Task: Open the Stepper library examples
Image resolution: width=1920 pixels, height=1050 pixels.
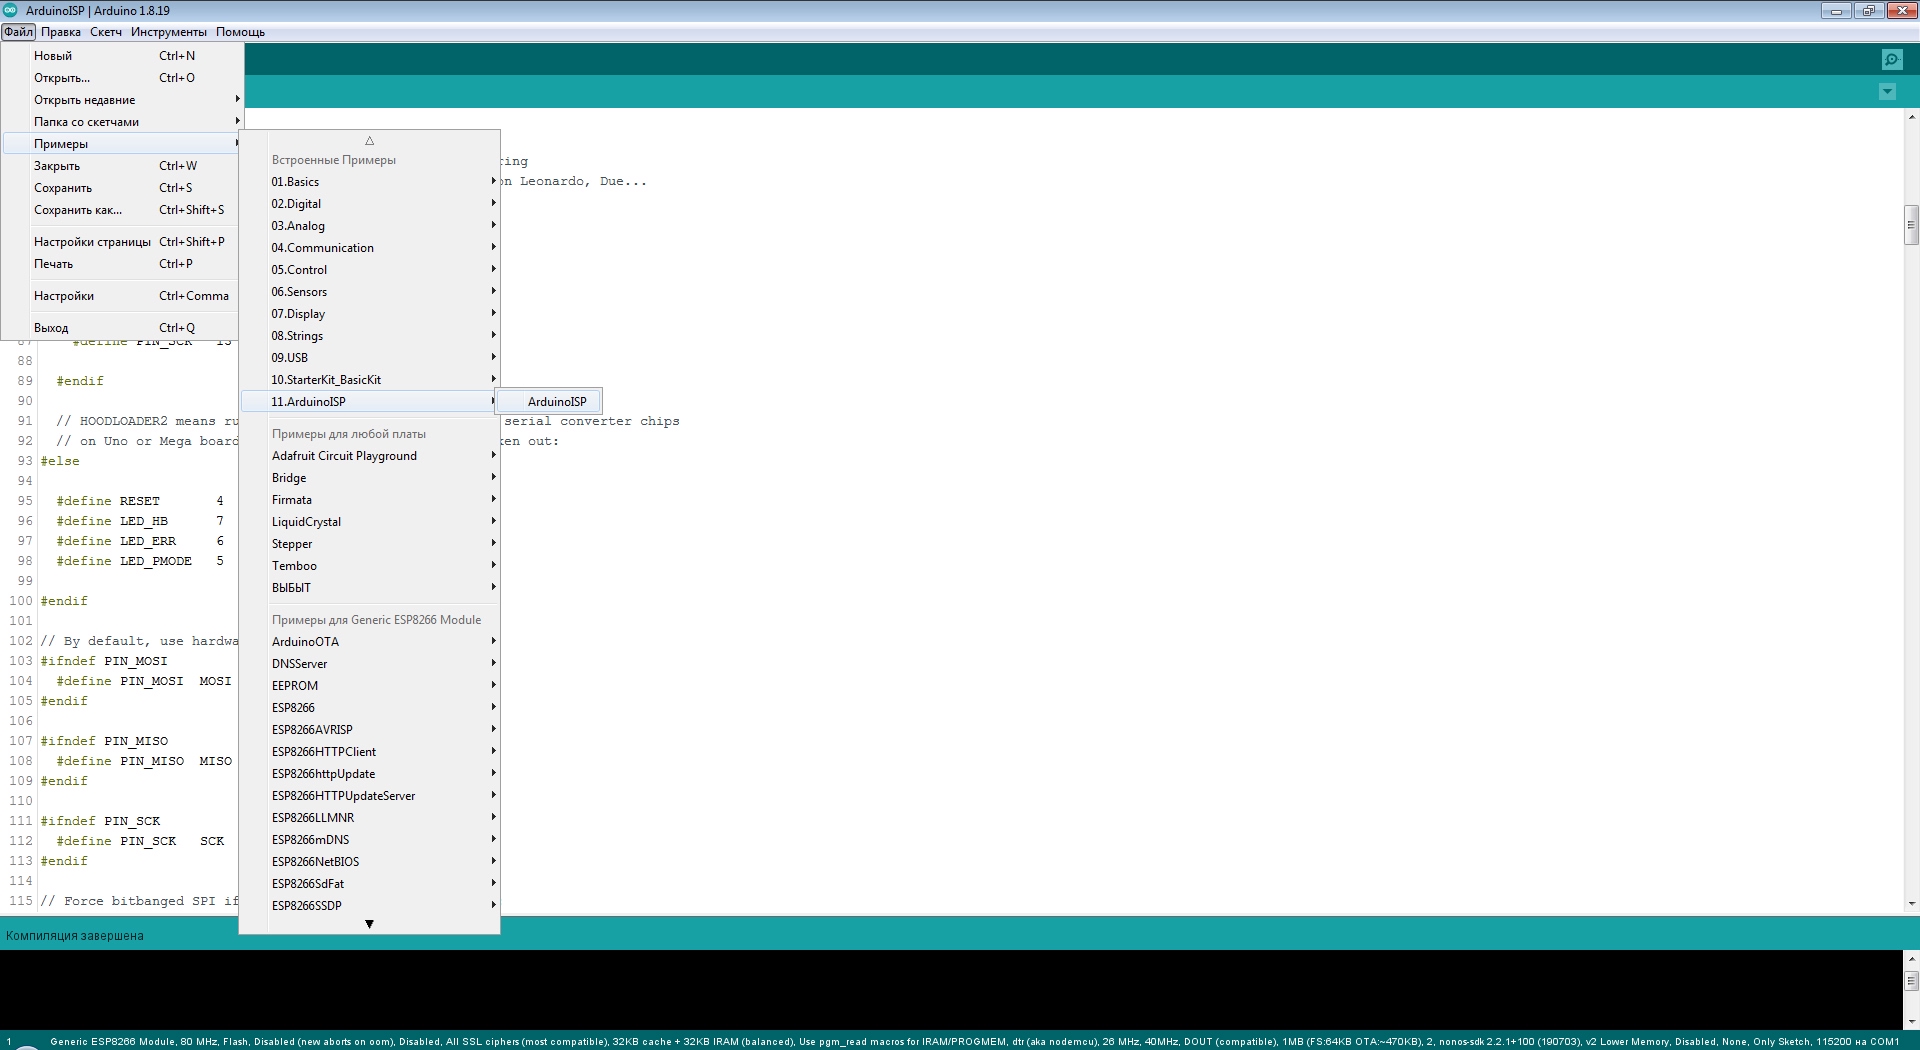Action: pyautogui.click(x=370, y=544)
